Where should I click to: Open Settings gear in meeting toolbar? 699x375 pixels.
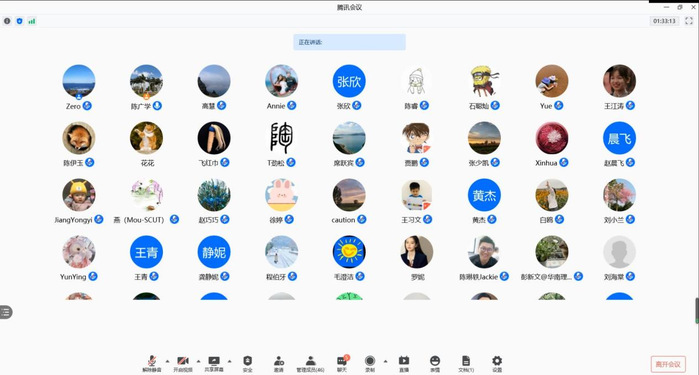pyautogui.click(x=497, y=363)
